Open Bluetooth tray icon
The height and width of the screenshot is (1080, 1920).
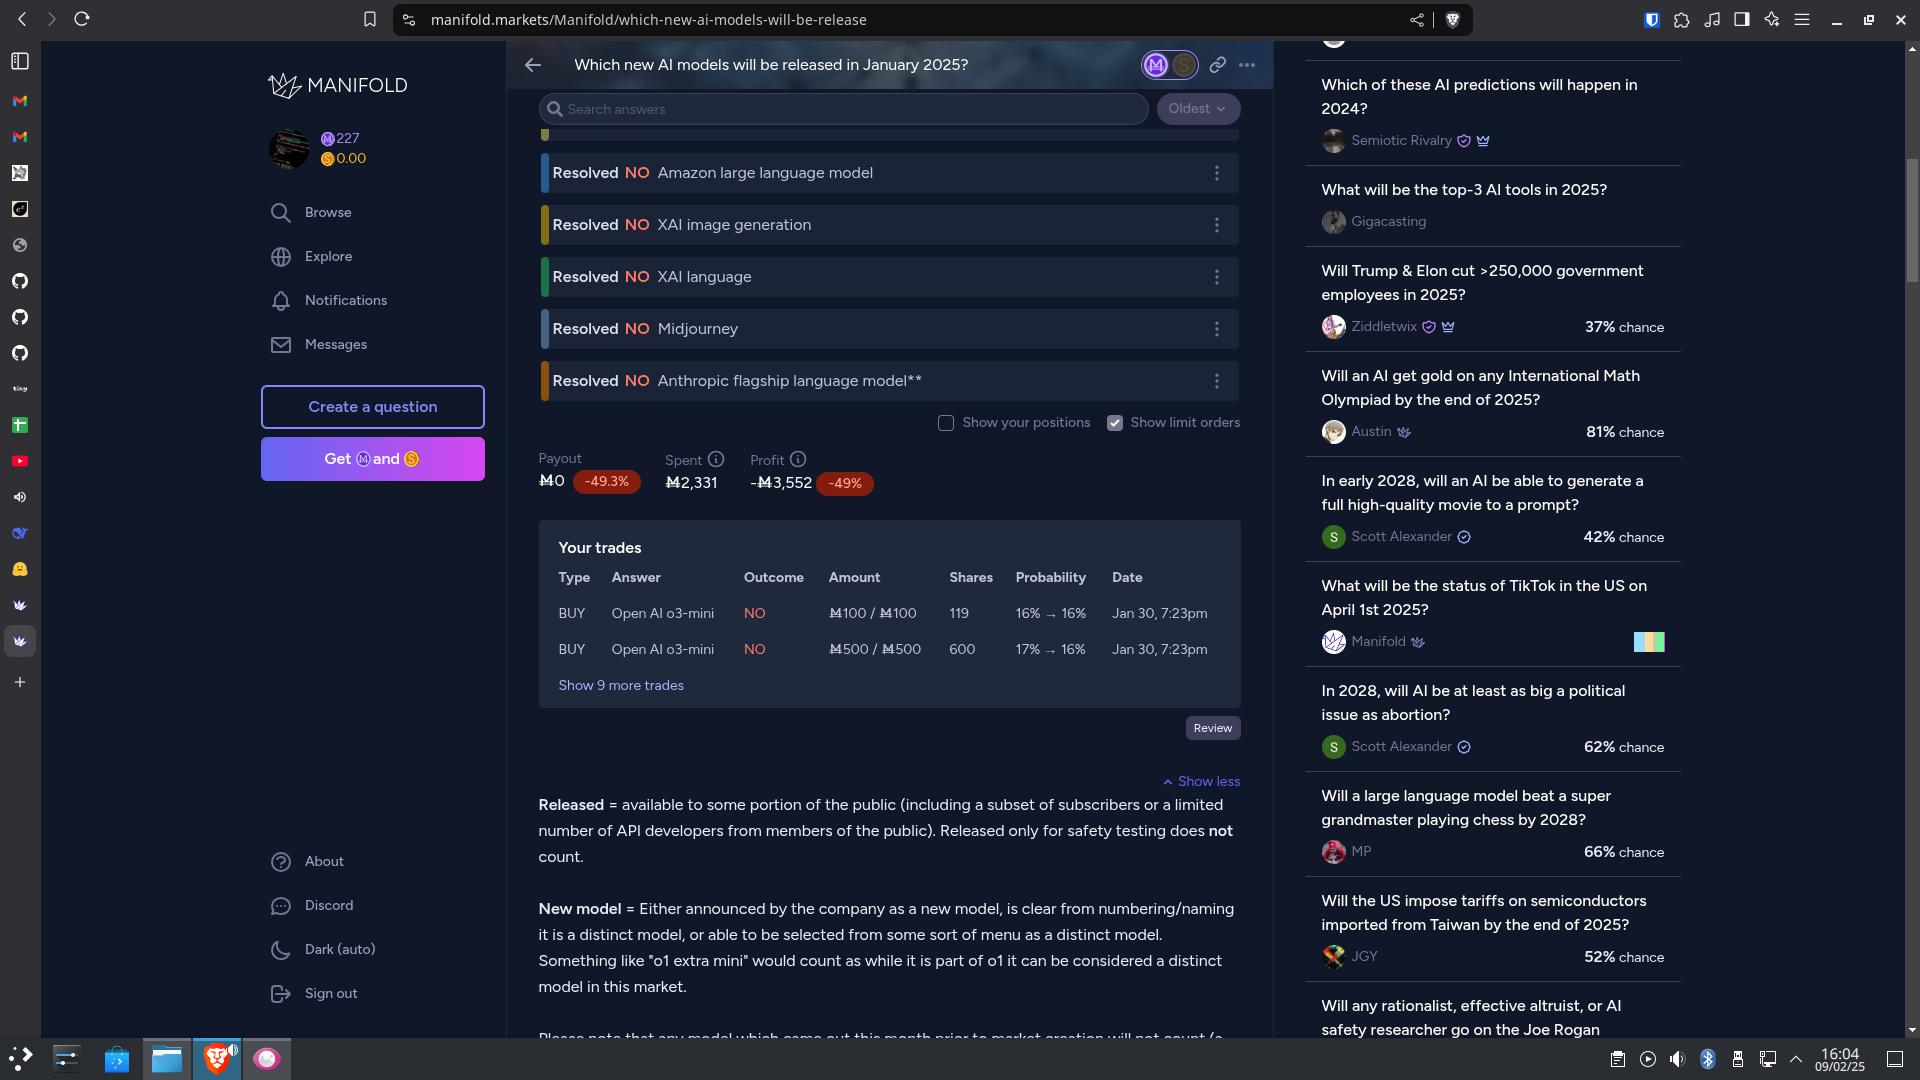[x=1708, y=1059]
